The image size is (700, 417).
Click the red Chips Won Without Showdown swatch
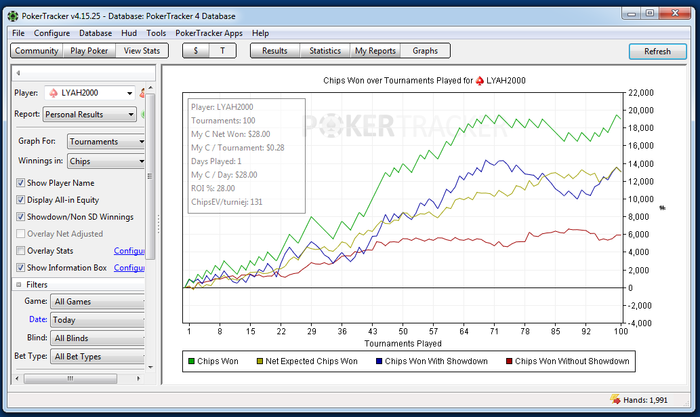pyautogui.click(x=509, y=361)
